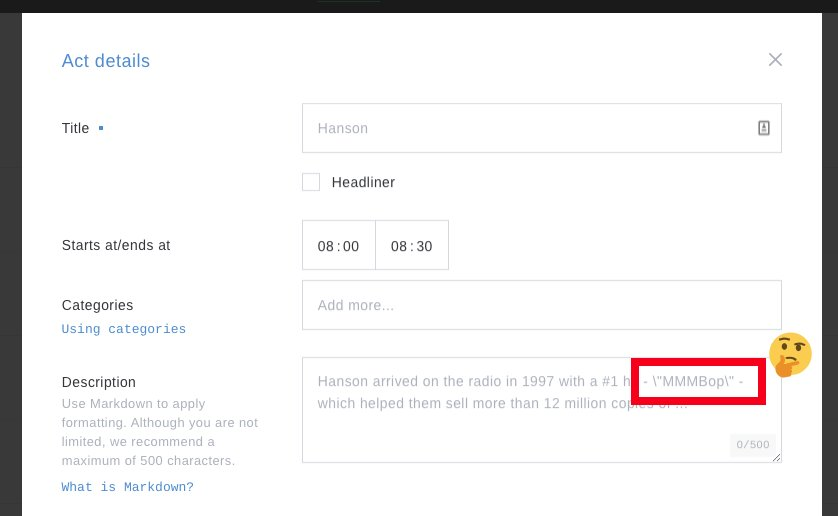
Task: Click the Description label
Action: [x=99, y=382]
